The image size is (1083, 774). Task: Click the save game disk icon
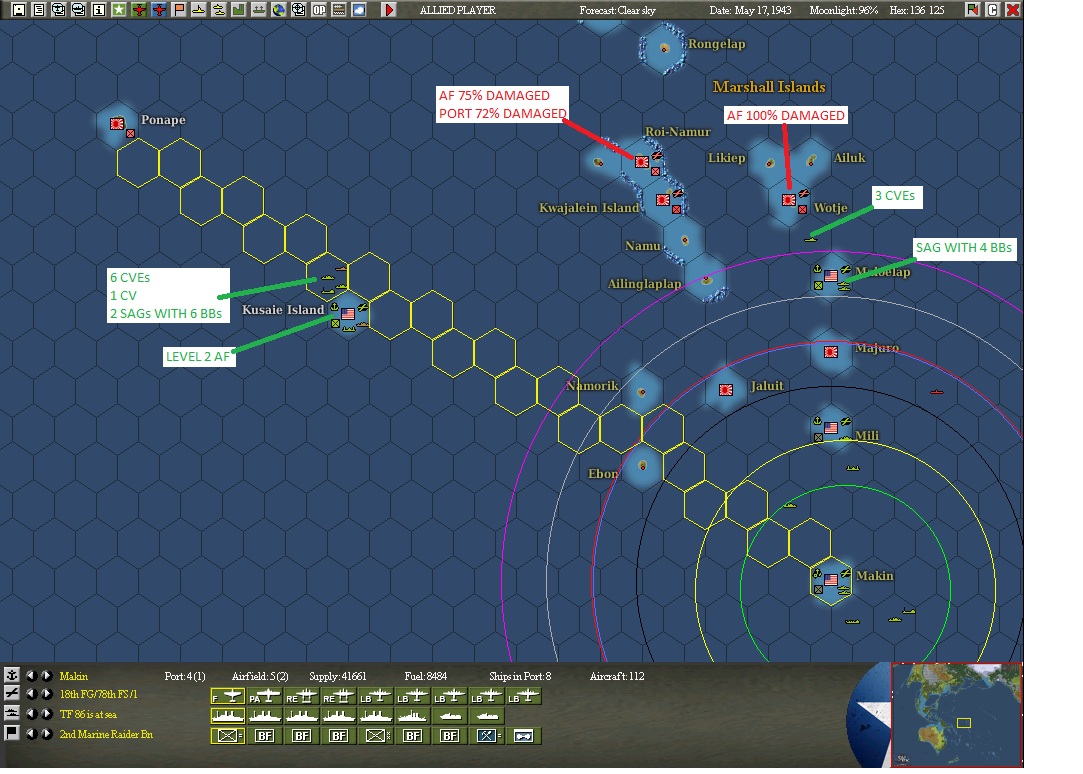click(x=19, y=10)
